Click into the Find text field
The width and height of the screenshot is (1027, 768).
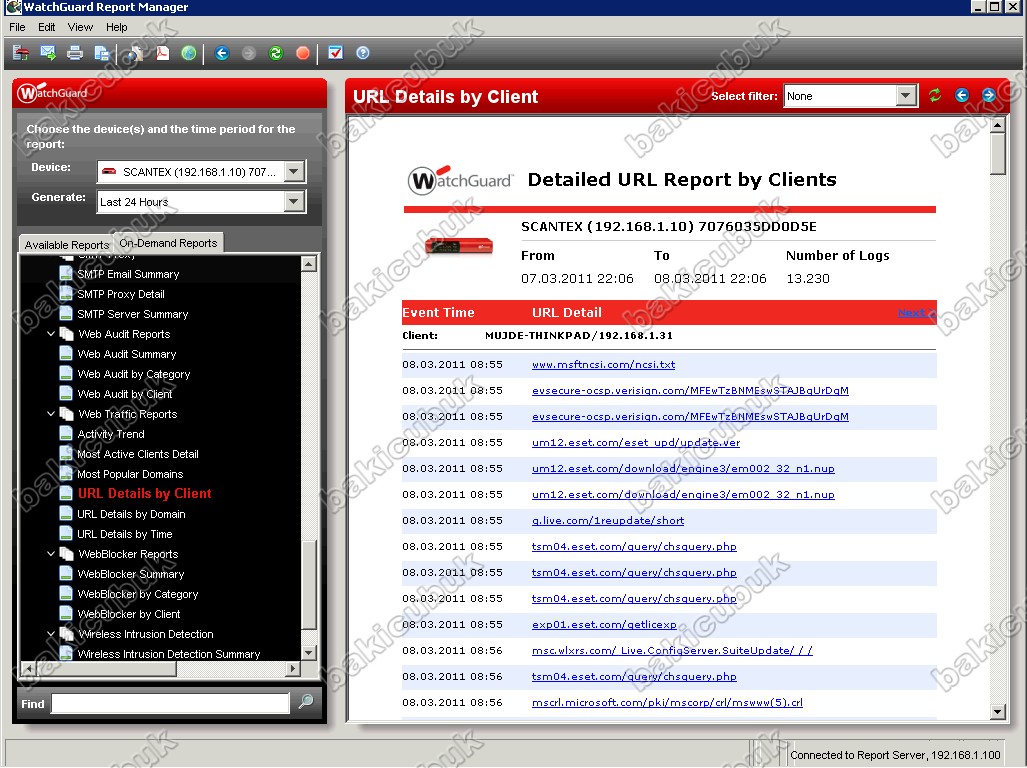[x=170, y=703]
